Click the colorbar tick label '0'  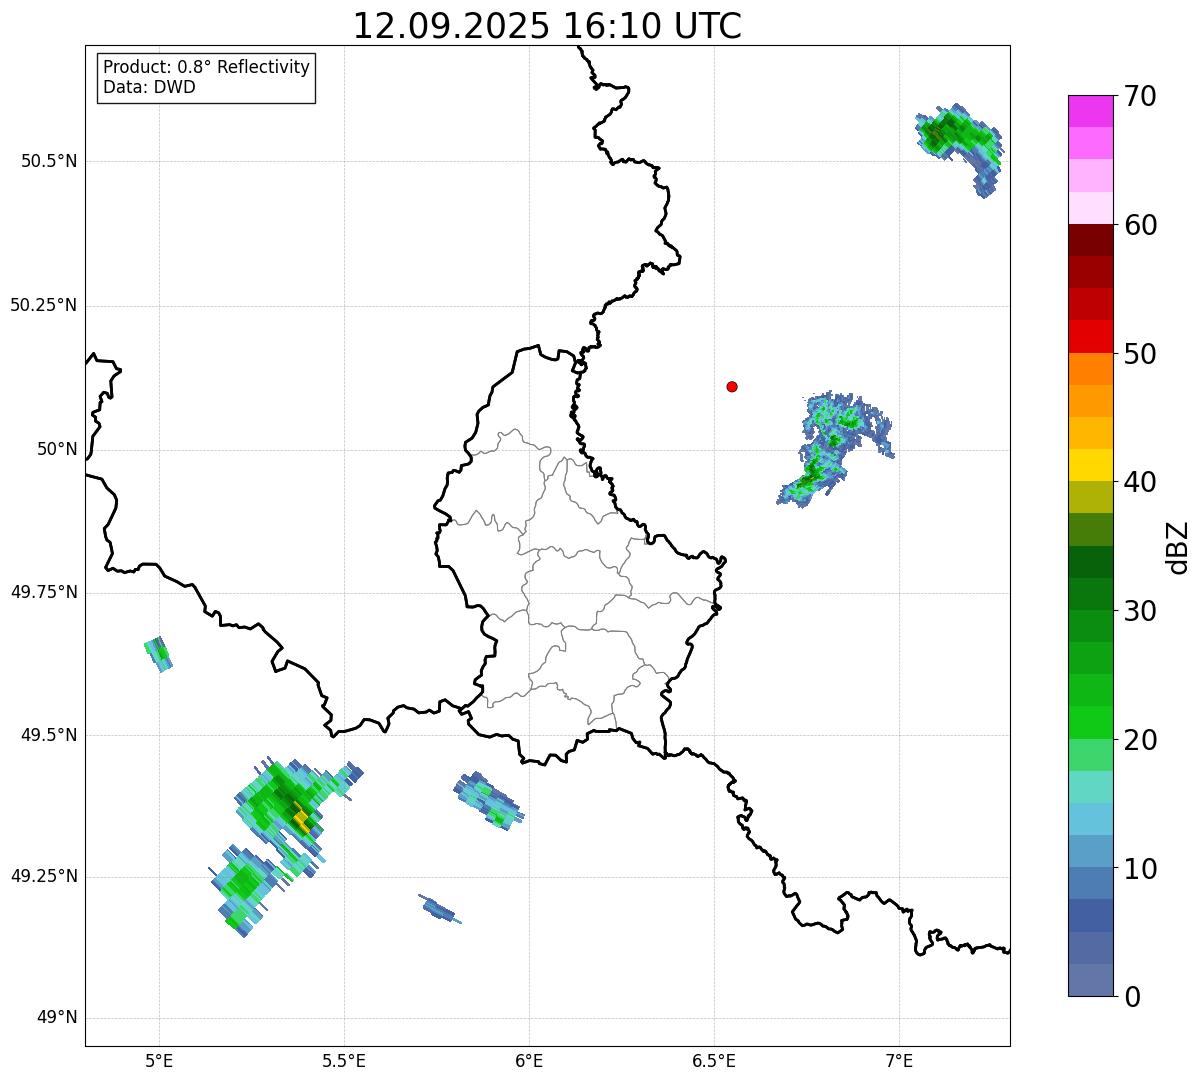tap(1132, 997)
